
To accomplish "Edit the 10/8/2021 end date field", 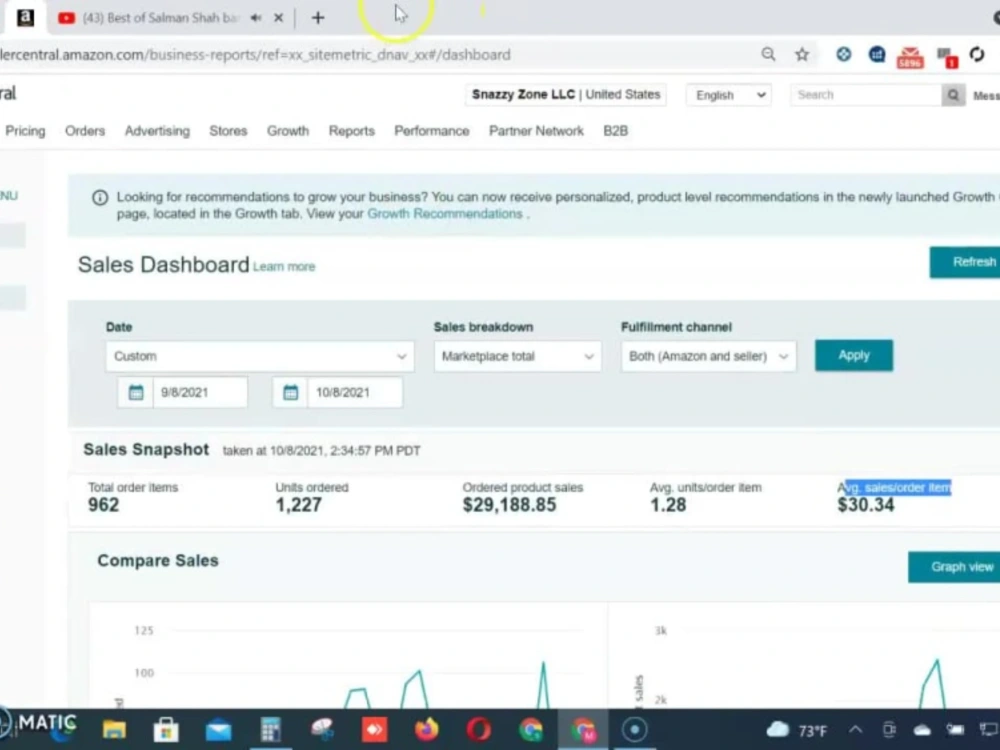I will (x=355, y=392).
